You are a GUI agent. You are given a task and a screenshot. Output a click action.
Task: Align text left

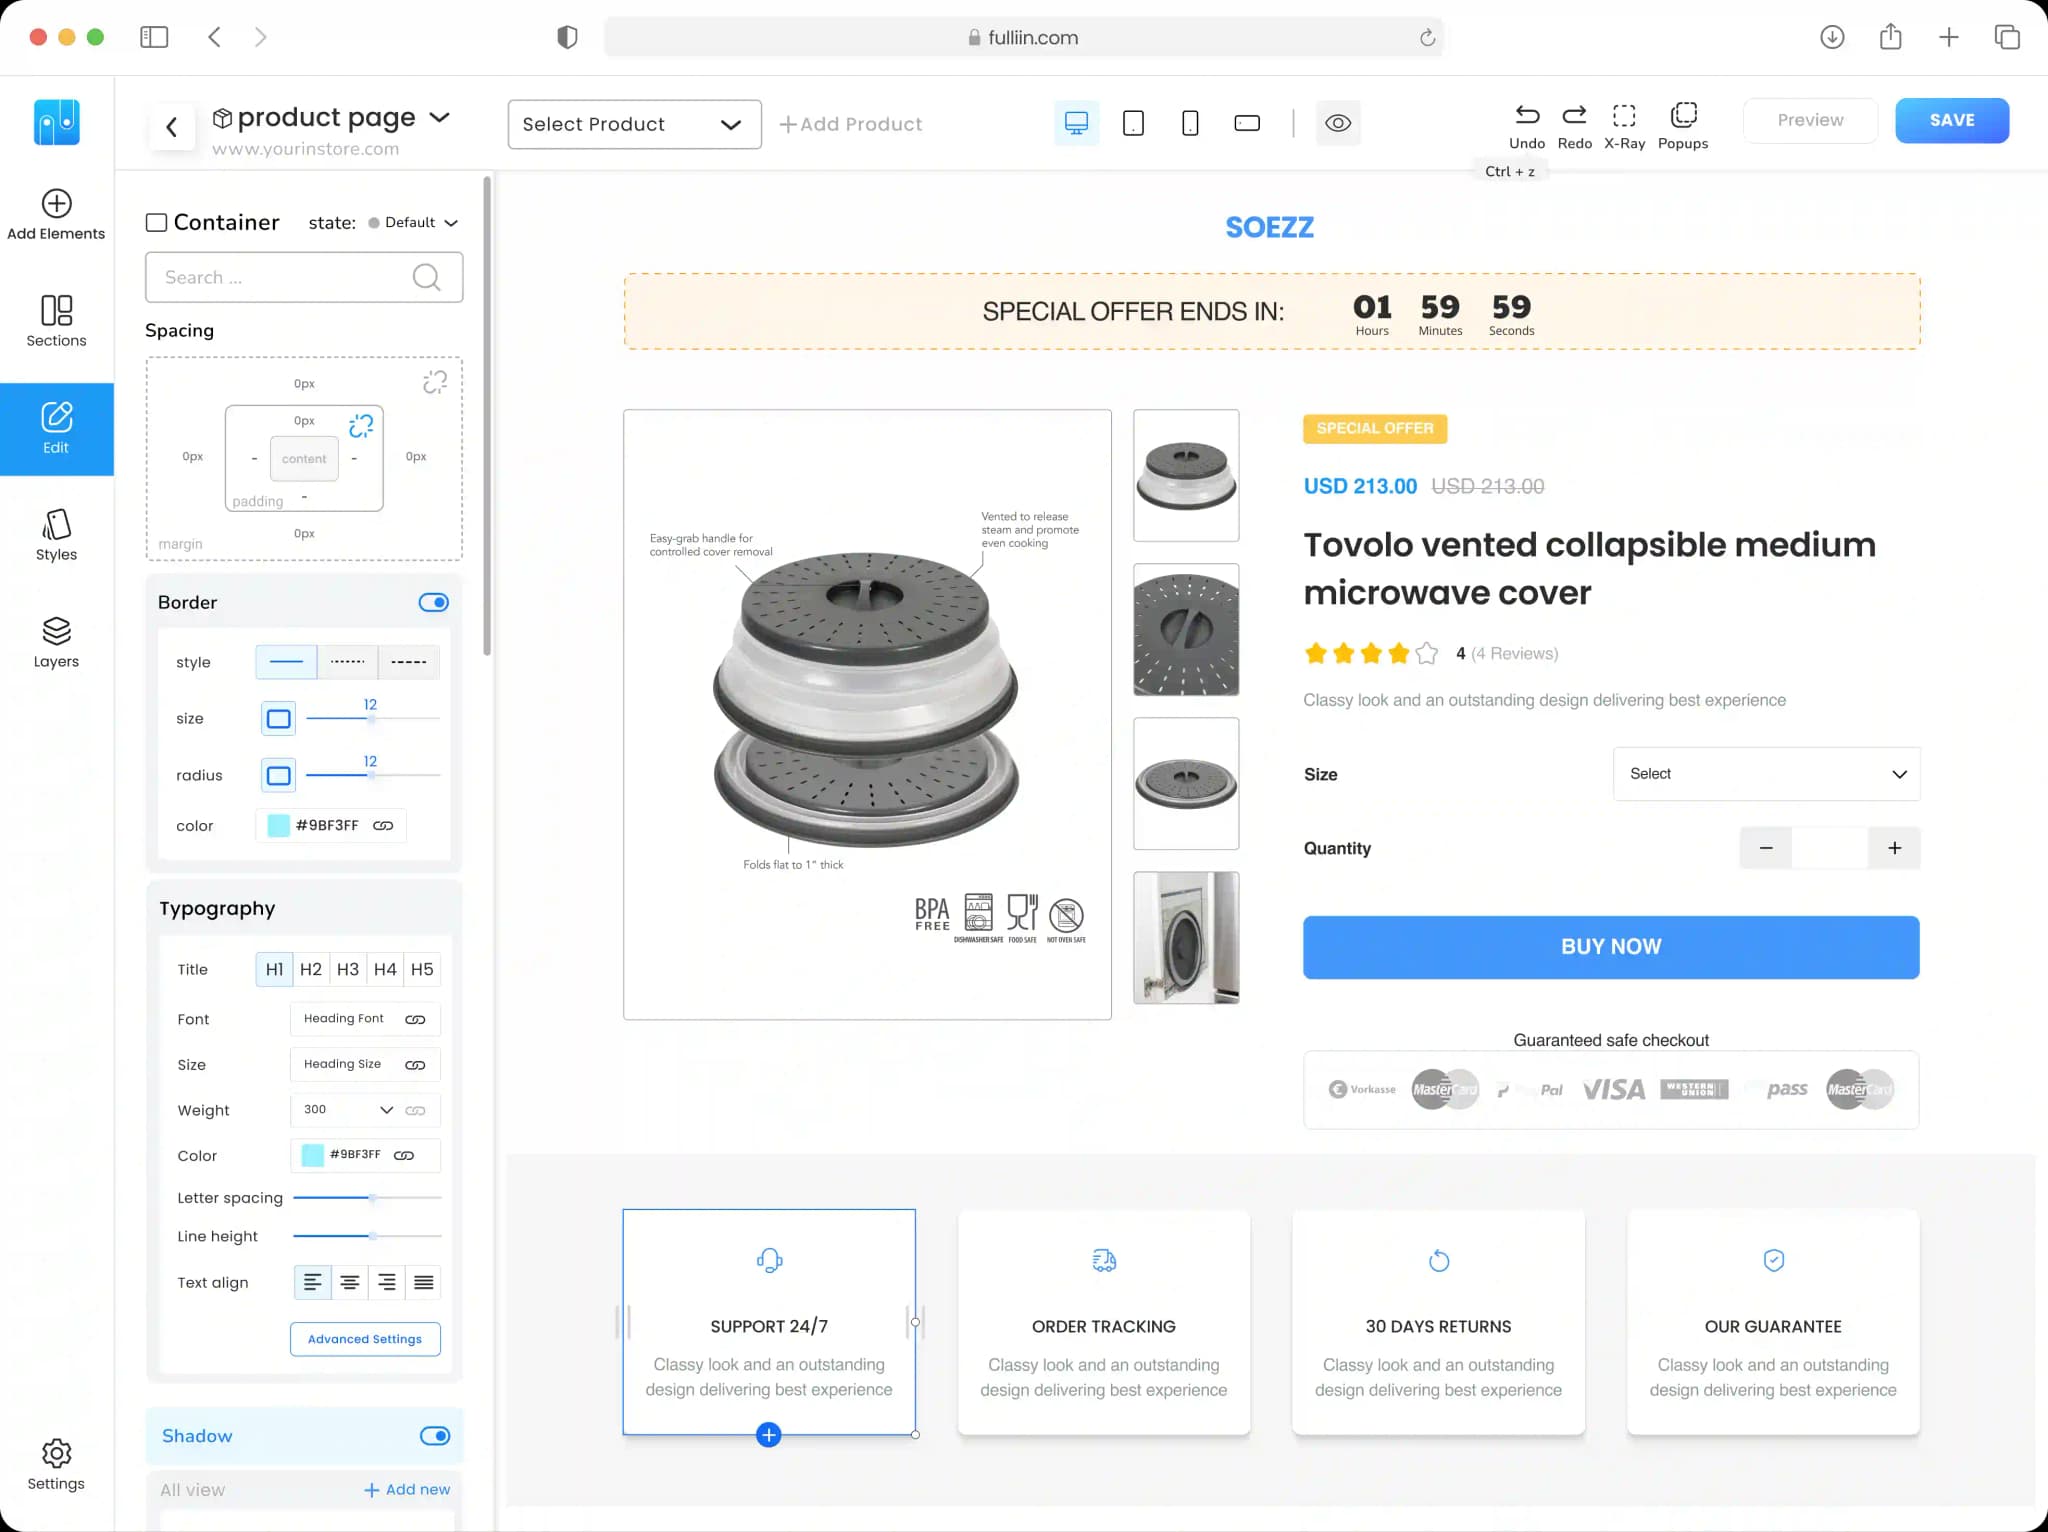(x=312, y=1282)
